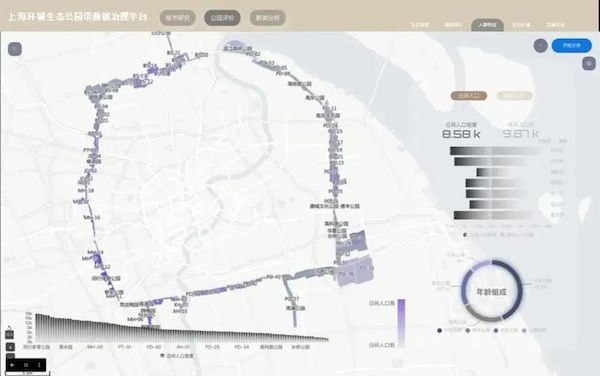600x376 pixels.
Task: Click the blue analysis button
Action: (572, 46)
